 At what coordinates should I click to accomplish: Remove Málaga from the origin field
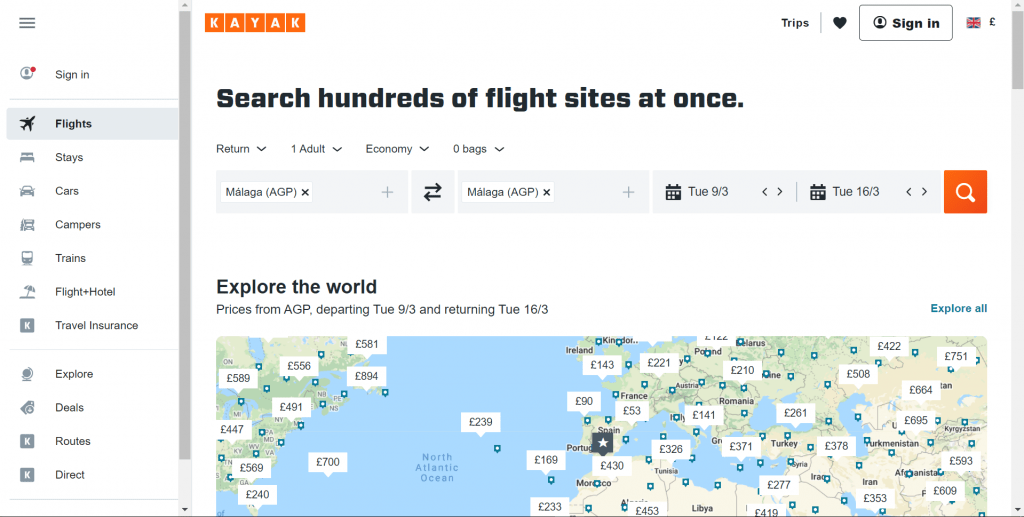pos(306,192)
